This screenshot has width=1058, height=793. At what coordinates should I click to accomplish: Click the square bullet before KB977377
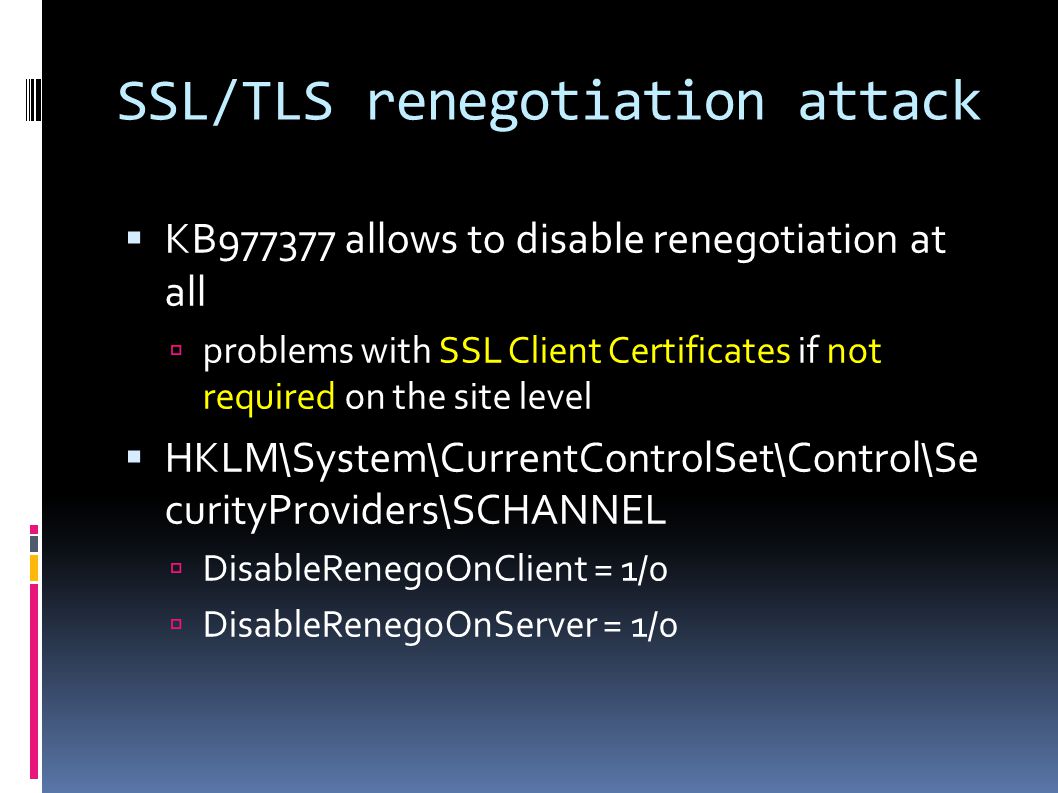tap(134, 238)
